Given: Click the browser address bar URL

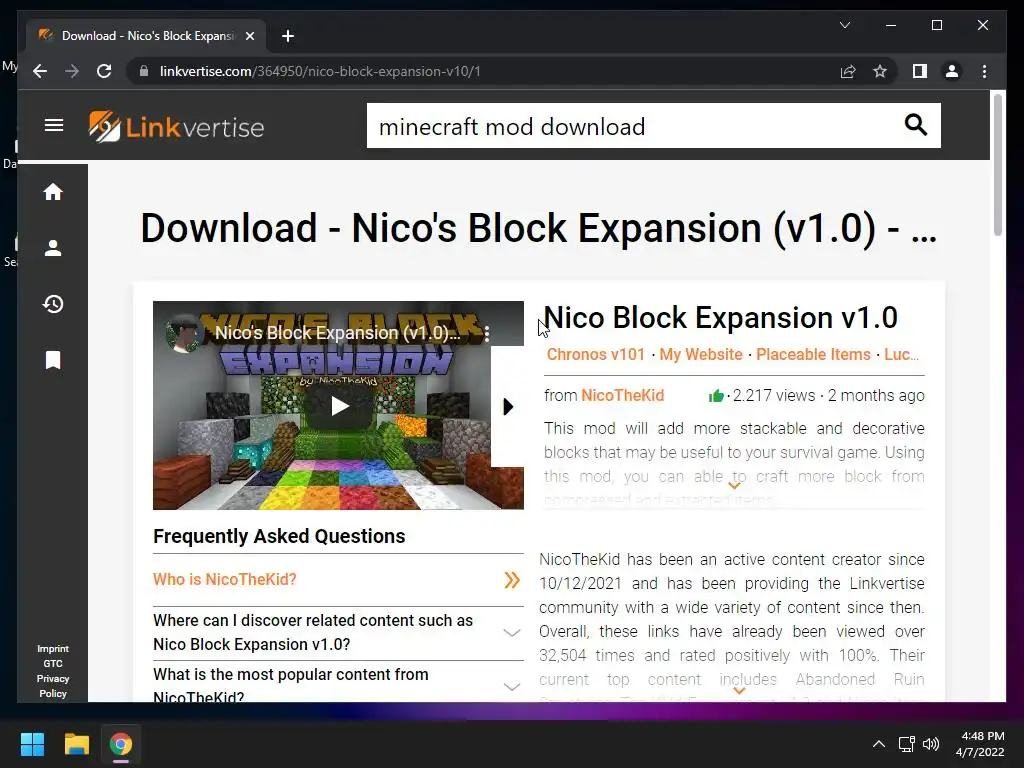Looking at the screenshot, I should (x=320, y=71).
